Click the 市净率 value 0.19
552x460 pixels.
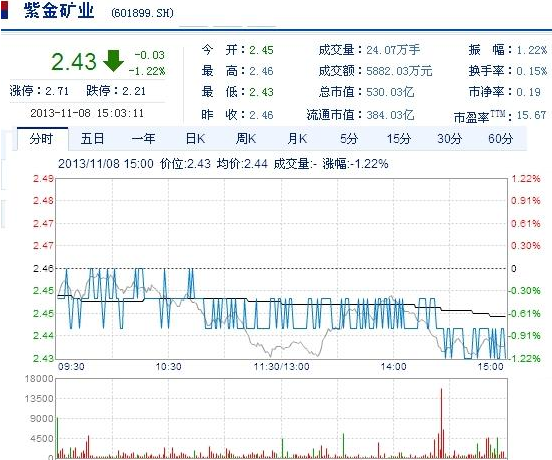[x=528, y=92]
